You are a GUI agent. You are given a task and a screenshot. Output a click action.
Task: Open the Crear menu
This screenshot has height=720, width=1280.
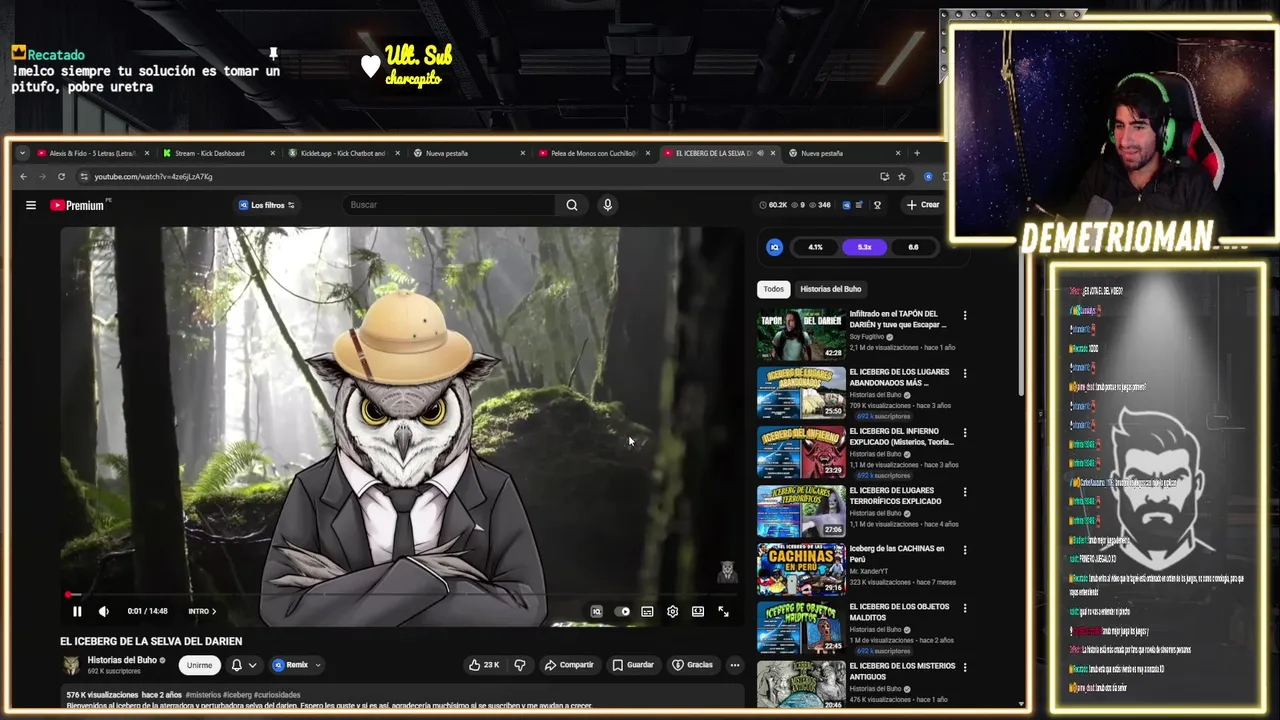(922, 205)
